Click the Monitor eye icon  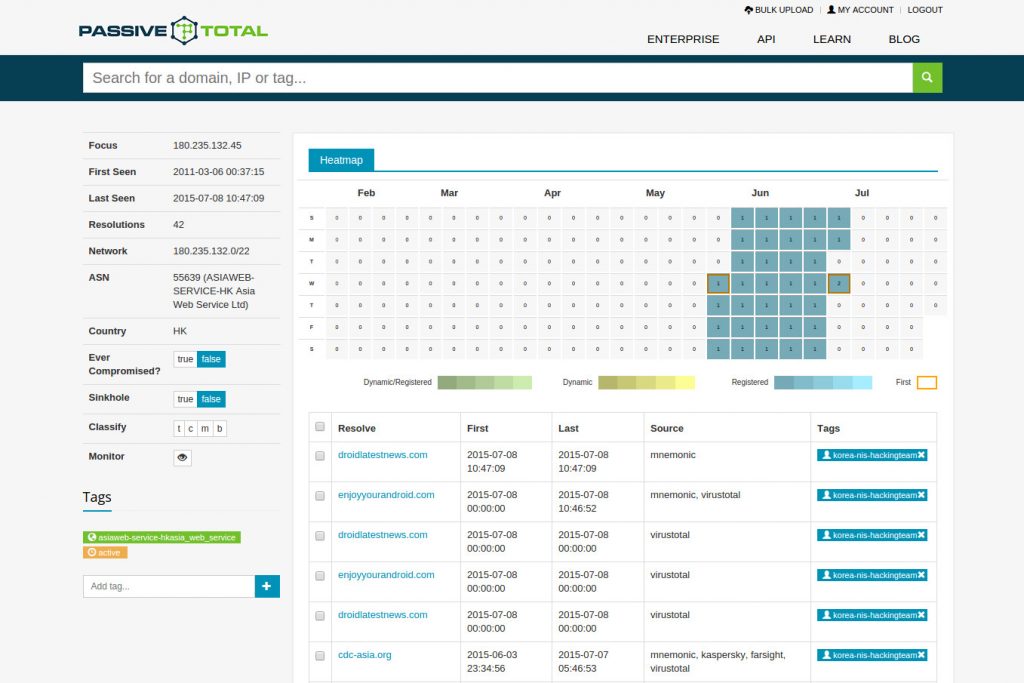click(x=182, y=457)
